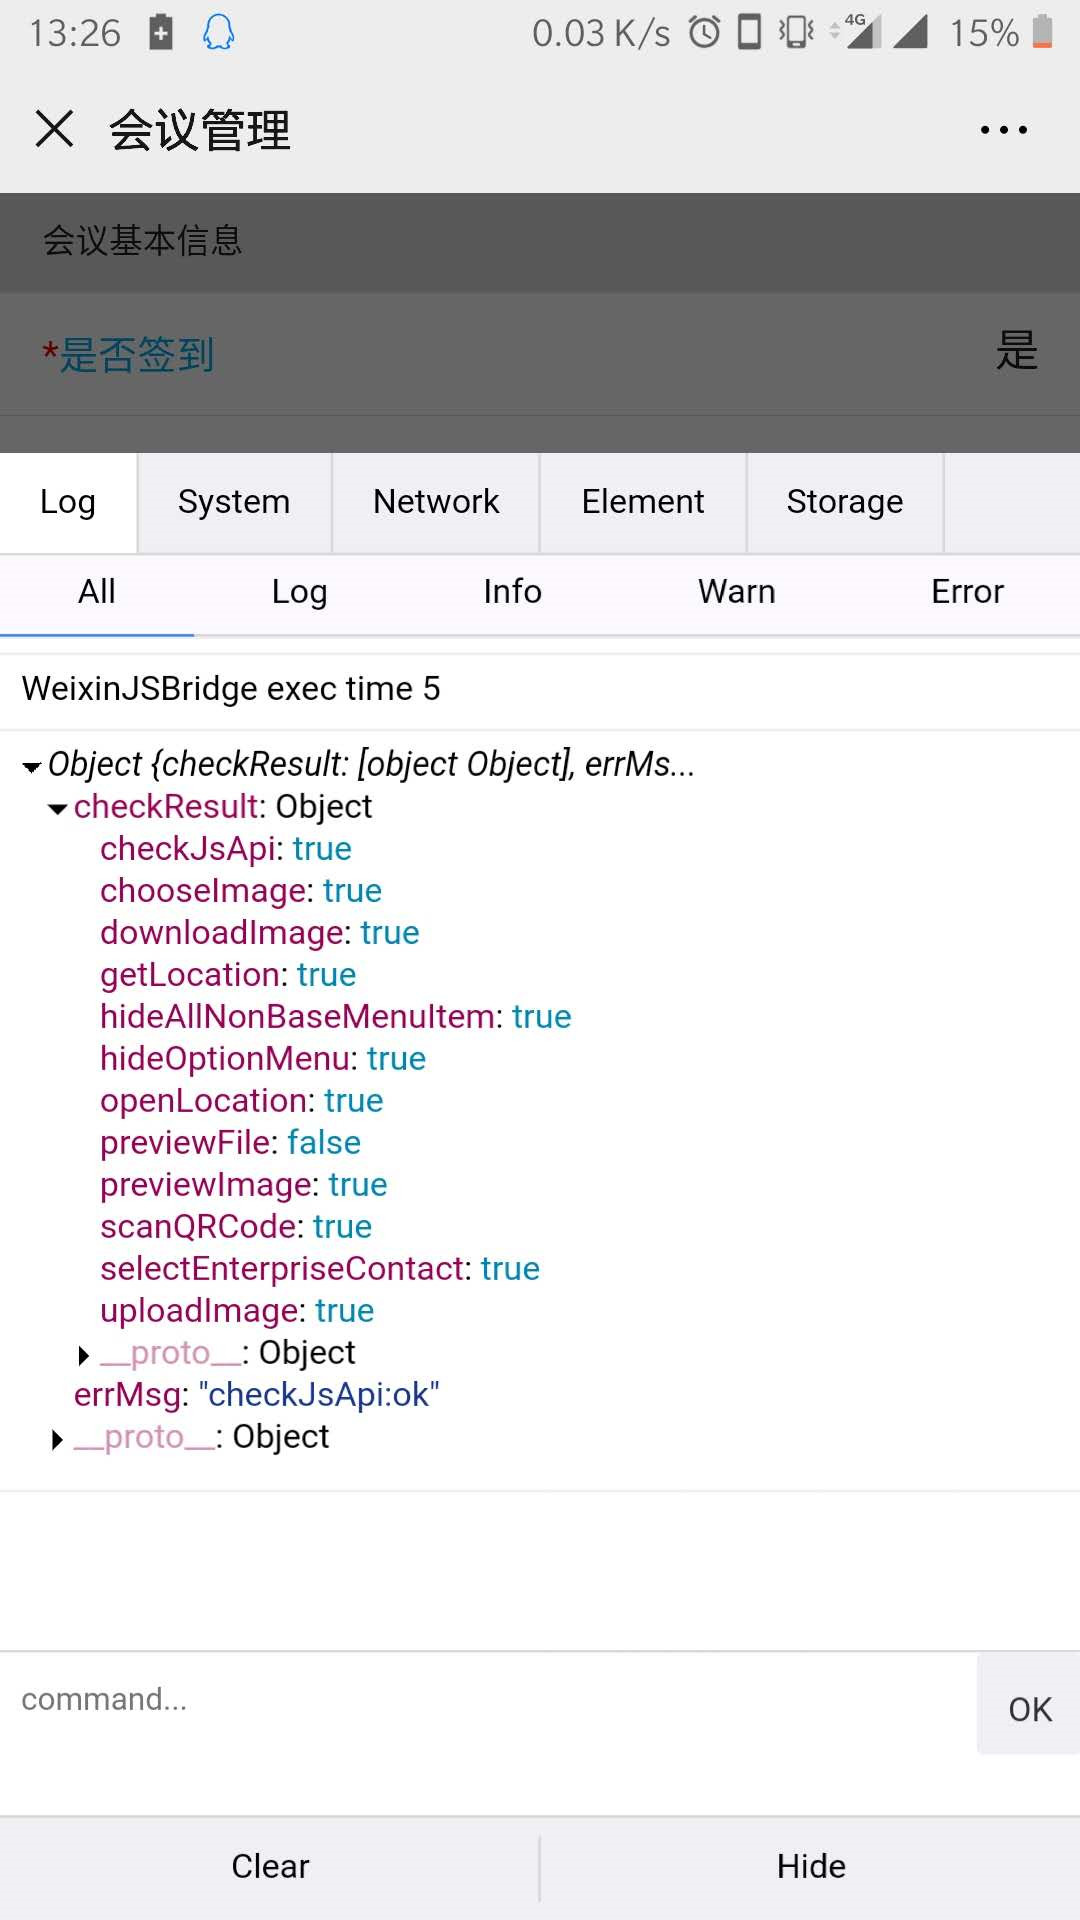Open the three-dot more options menu
The height and width of the screenshot is (1920, 1080).
tap(1003, 130)
